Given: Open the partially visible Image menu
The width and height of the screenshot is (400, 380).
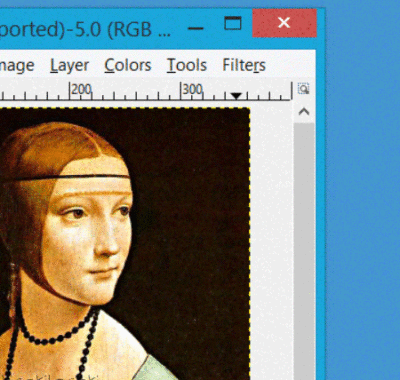Looking at the screenshot, I should pos(17,66).
